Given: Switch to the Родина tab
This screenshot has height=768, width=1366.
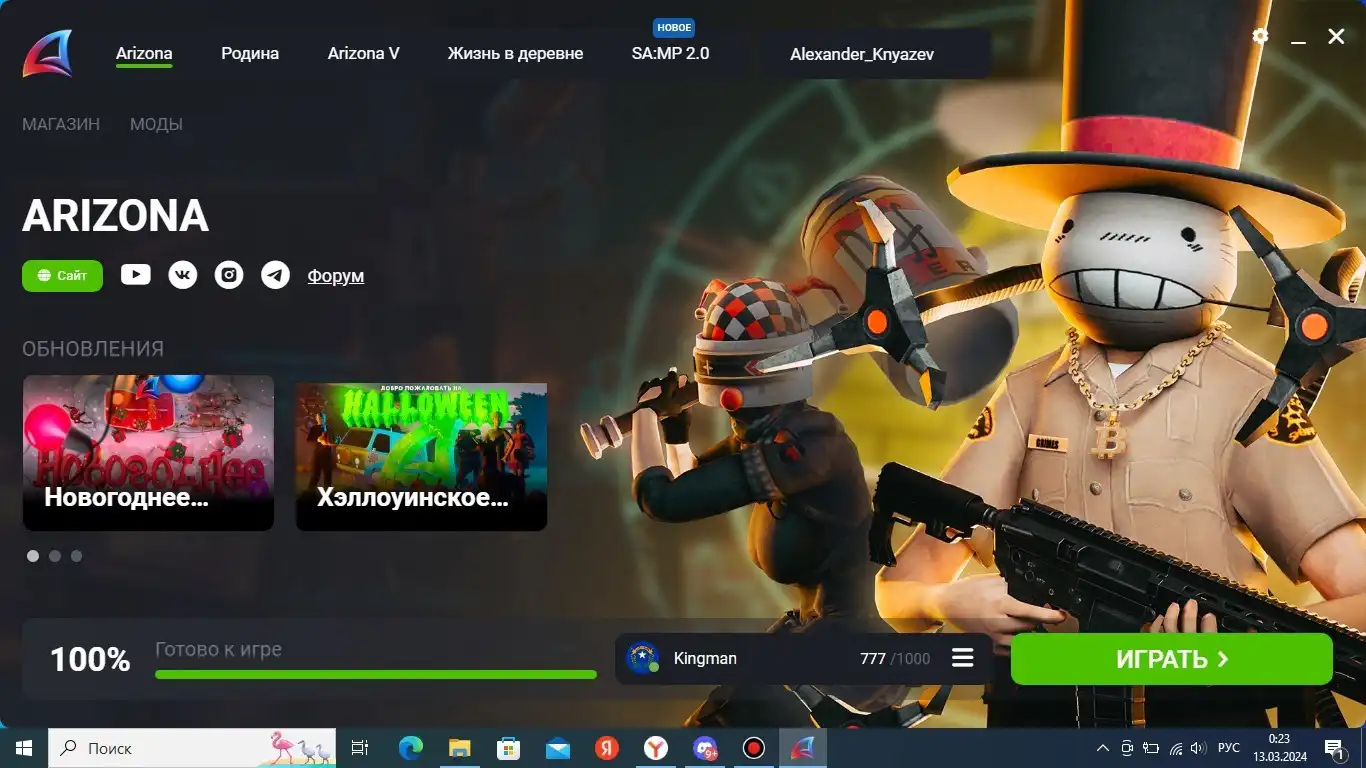Looking at the screenshot, I should pos(250,54).
